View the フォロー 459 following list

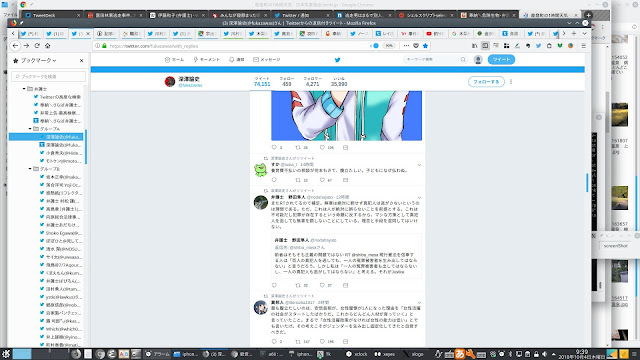point(287,82)
